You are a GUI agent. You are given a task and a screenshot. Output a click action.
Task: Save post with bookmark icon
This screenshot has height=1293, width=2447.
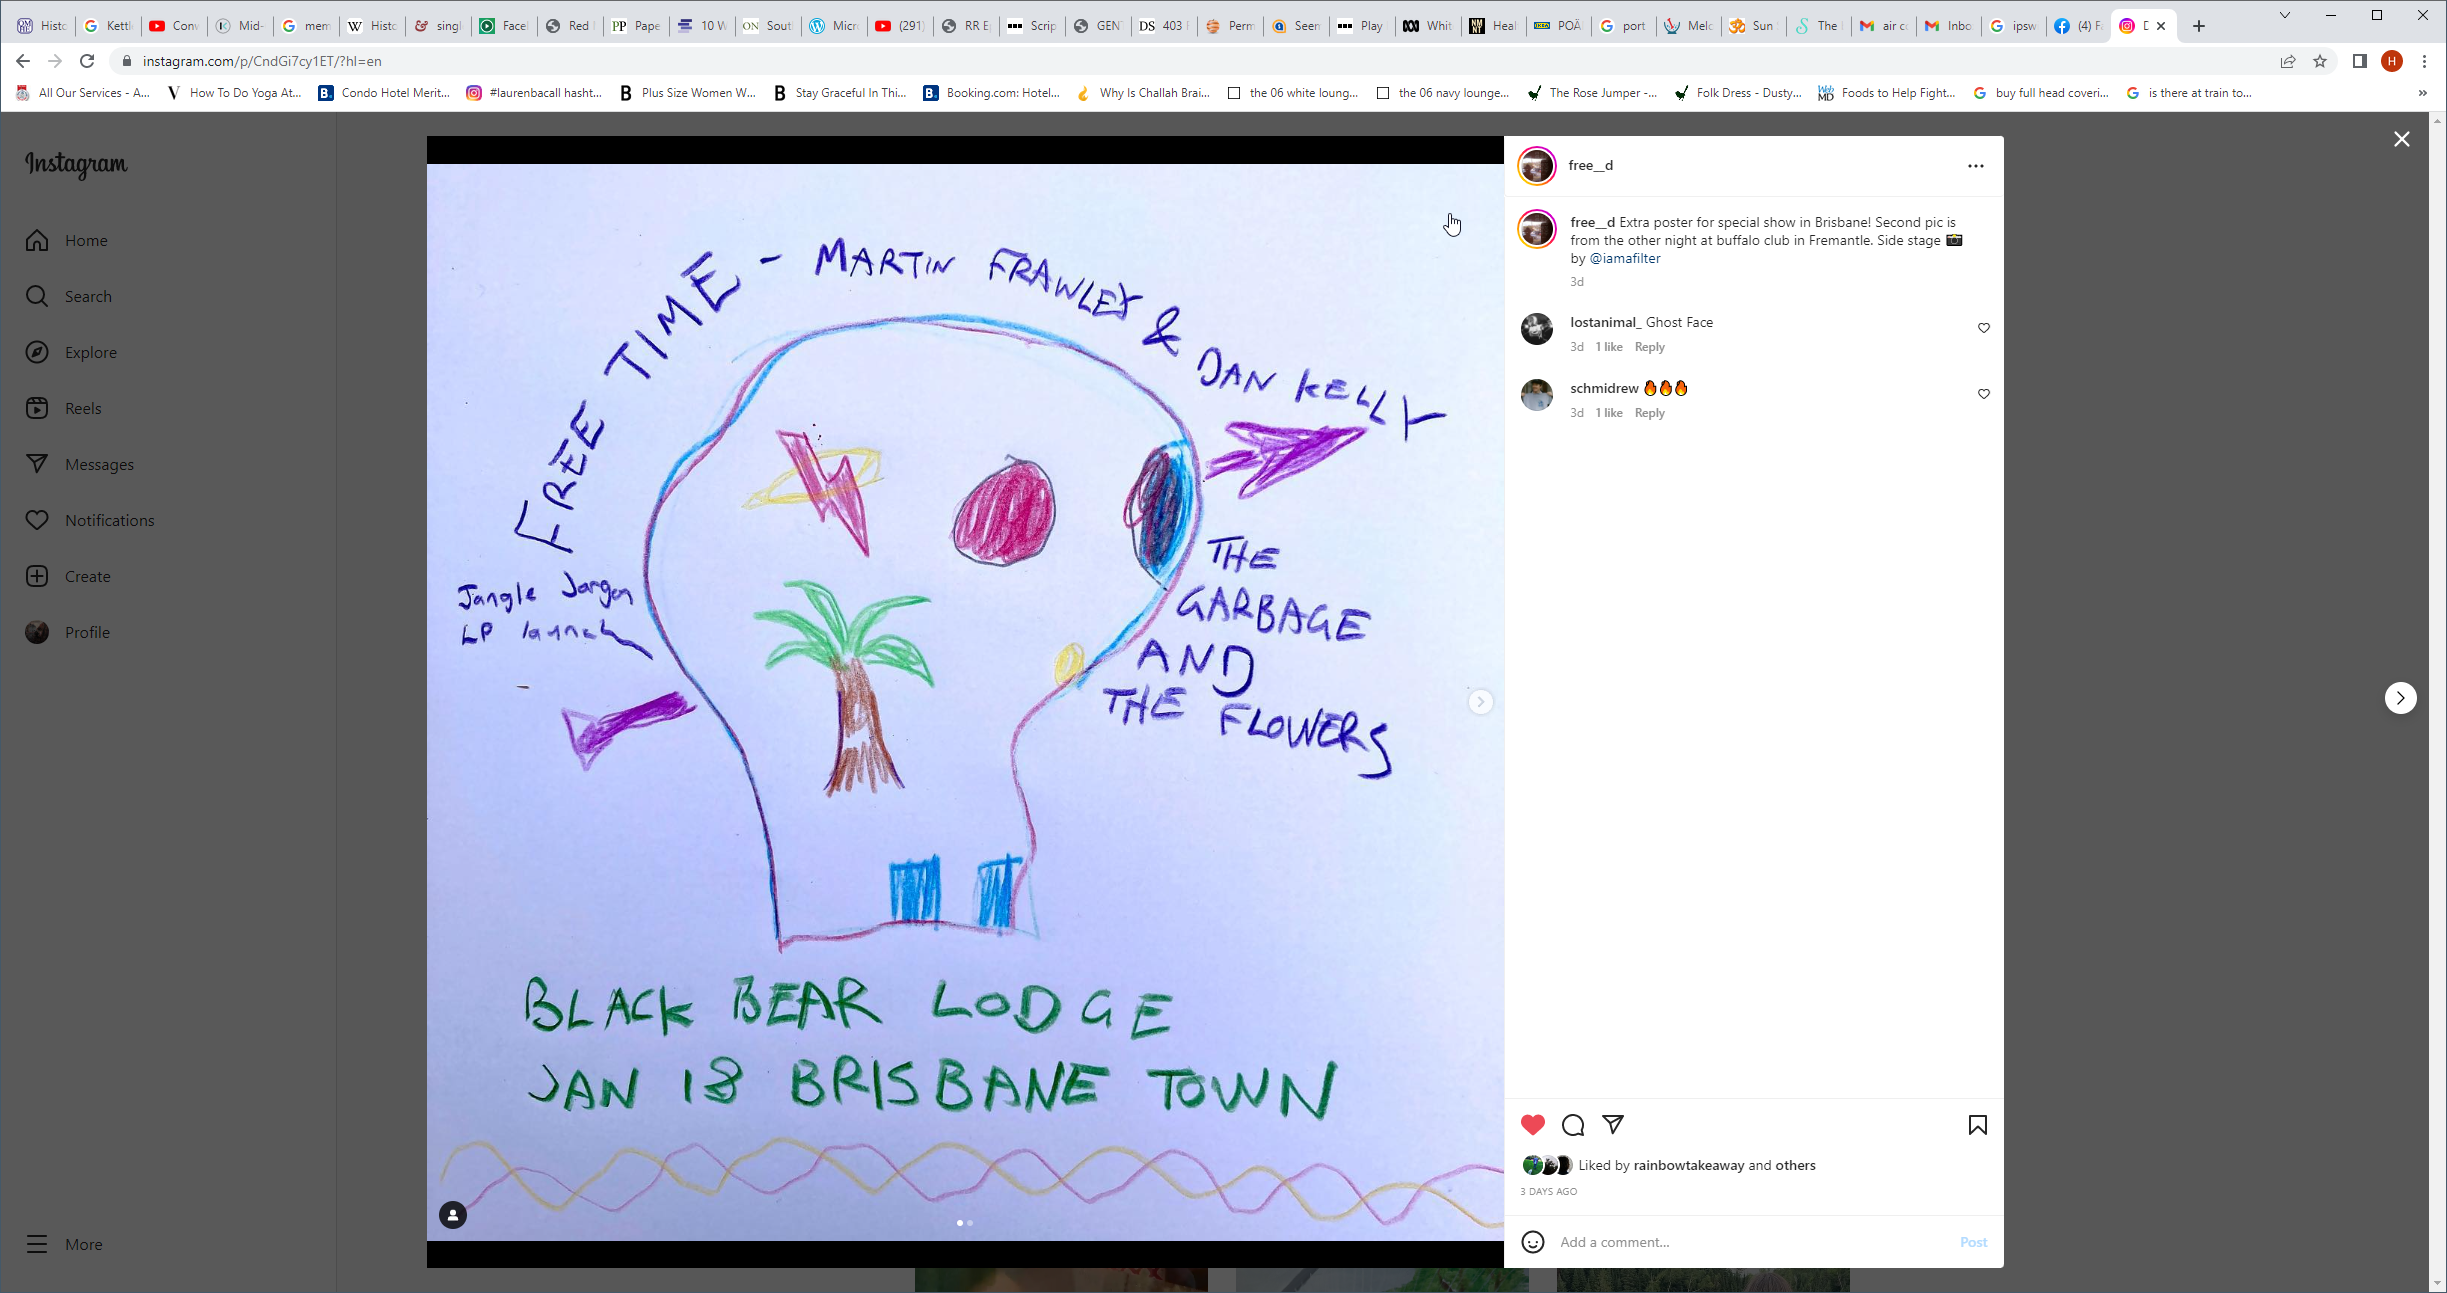tap(1977, 1124)
